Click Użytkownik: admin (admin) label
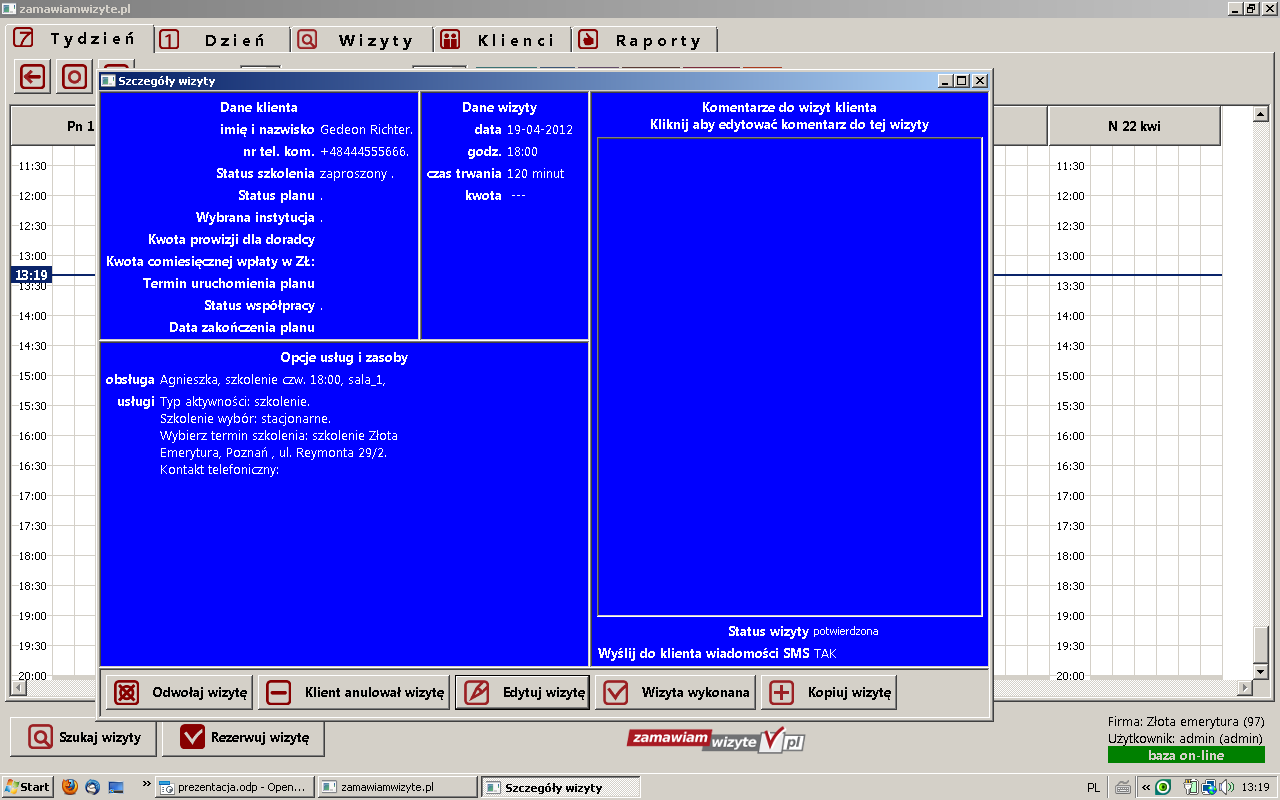The width and height of the screenshot is (1280, 800). click(x=1186, y=738)
